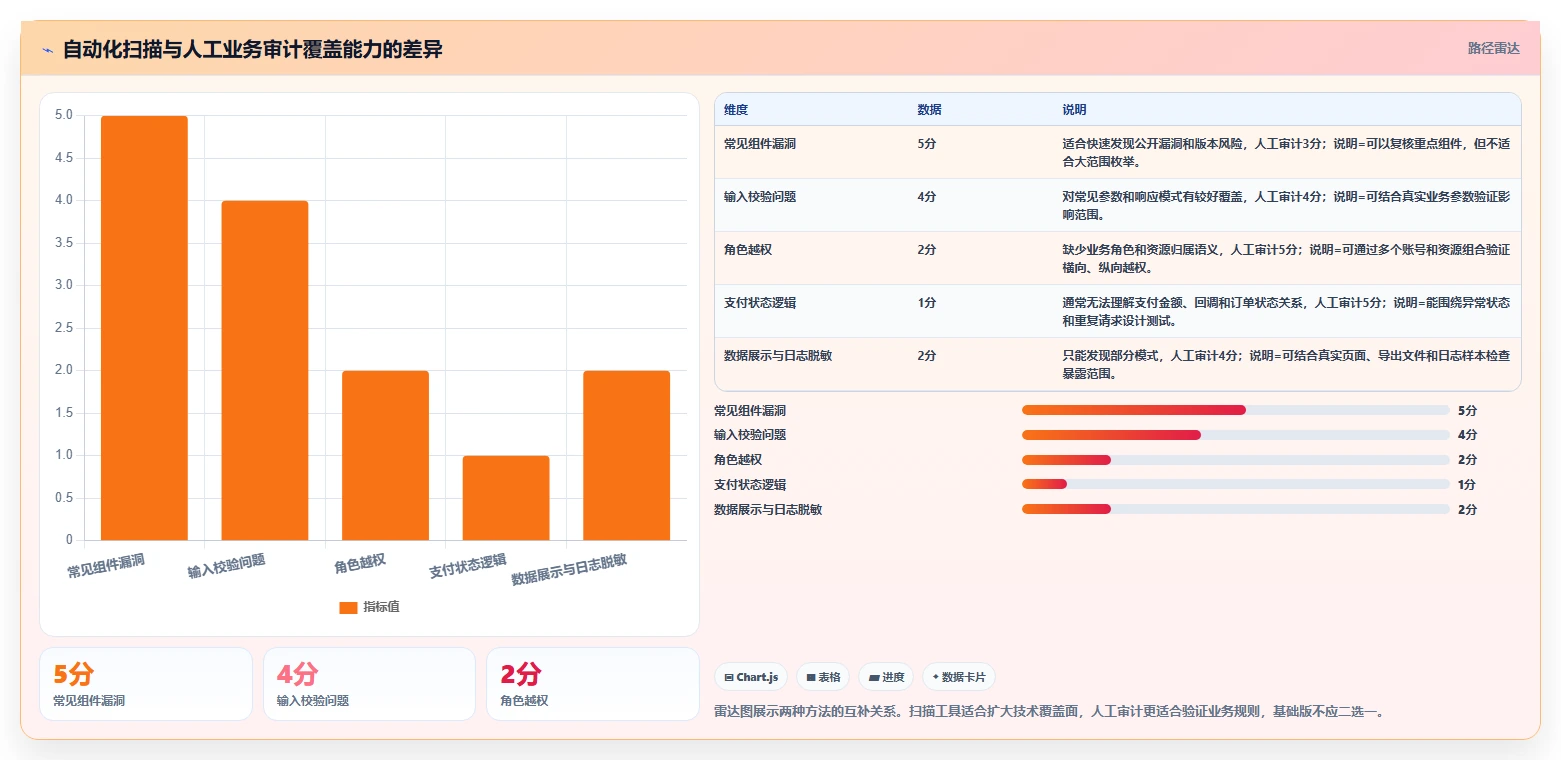Click the 1分 value after the progress bar

tap(1467, 485)
